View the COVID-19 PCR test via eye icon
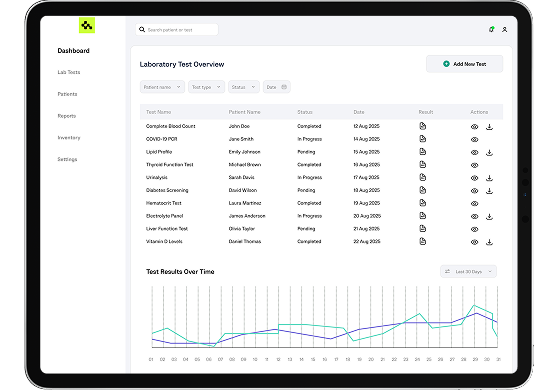Viewport: 560px width, 391px height. coord(474,140)
